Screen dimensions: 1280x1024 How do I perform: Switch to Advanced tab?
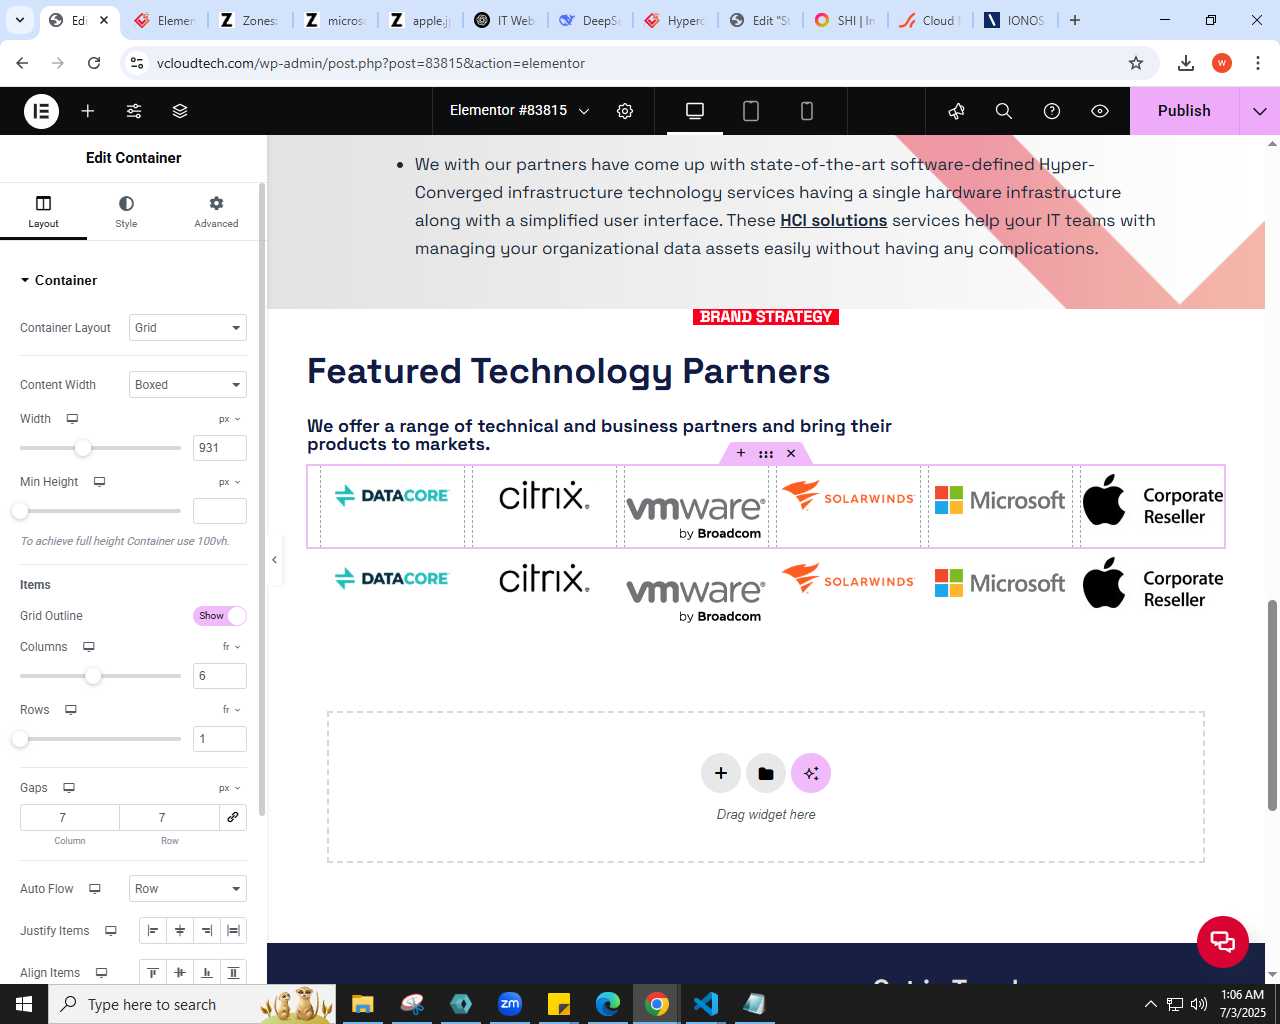(216, 212)
